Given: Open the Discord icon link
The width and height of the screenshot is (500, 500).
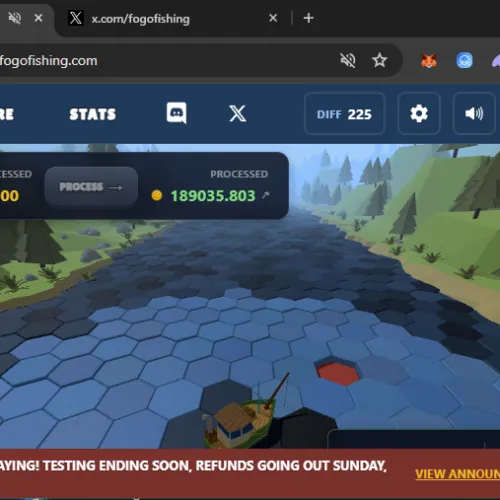Looking at the screenshot, I should [176, 113].
